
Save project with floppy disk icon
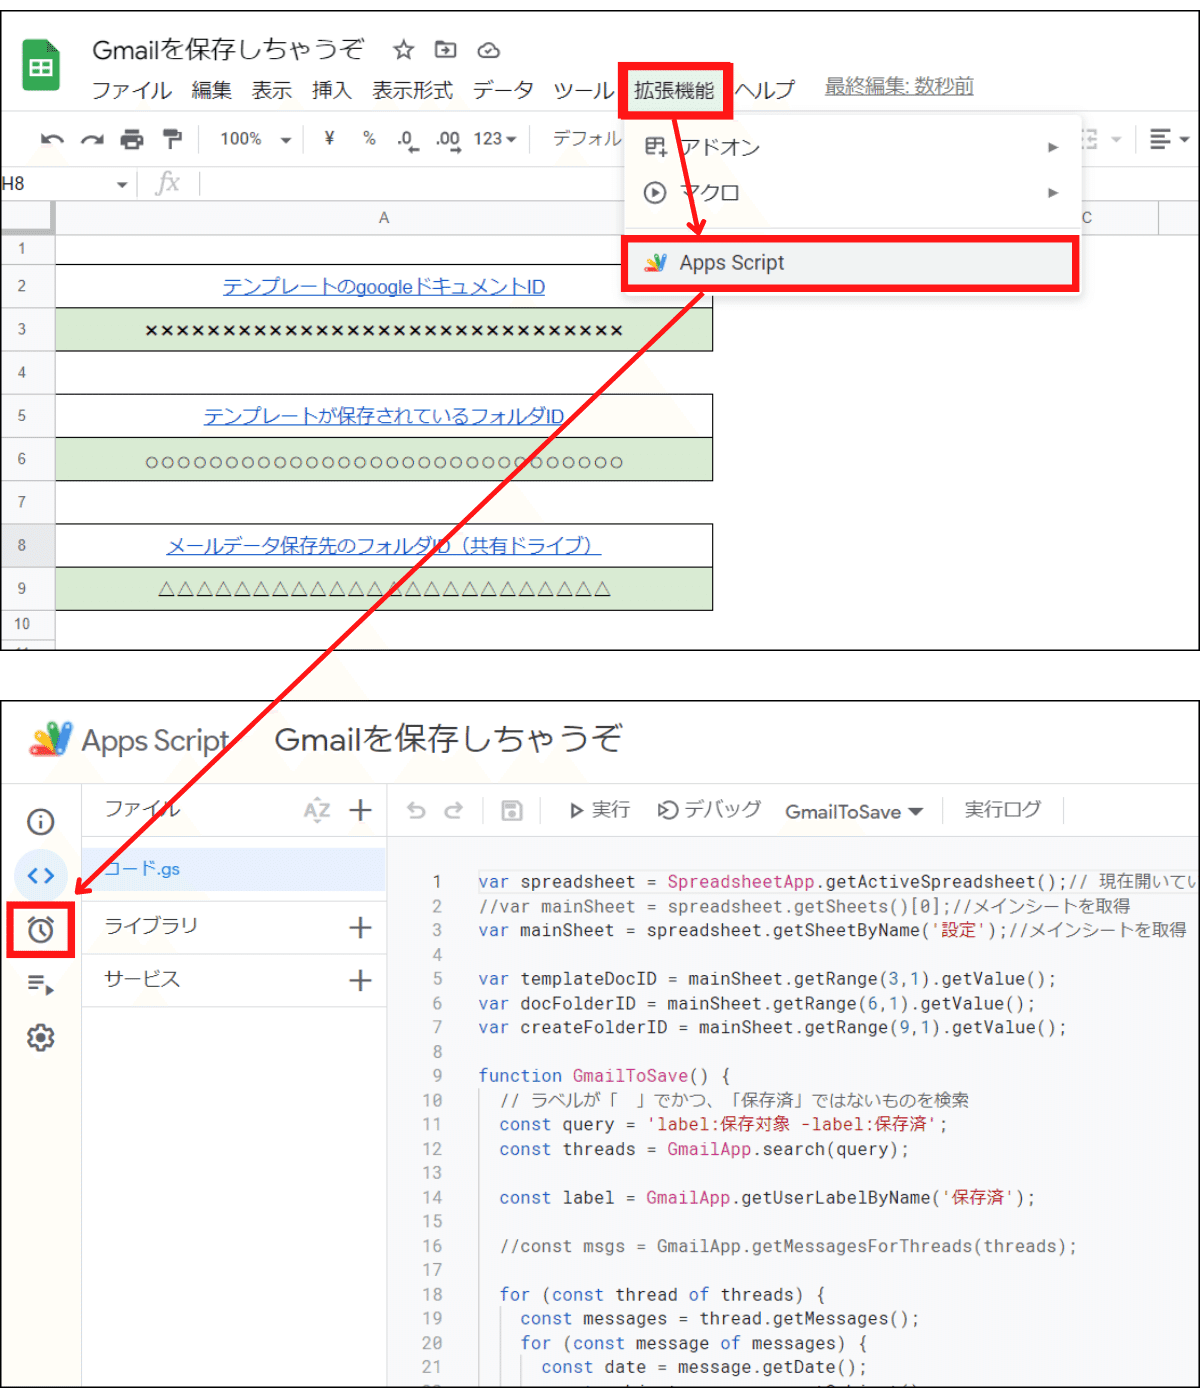[x=512, y=810]
